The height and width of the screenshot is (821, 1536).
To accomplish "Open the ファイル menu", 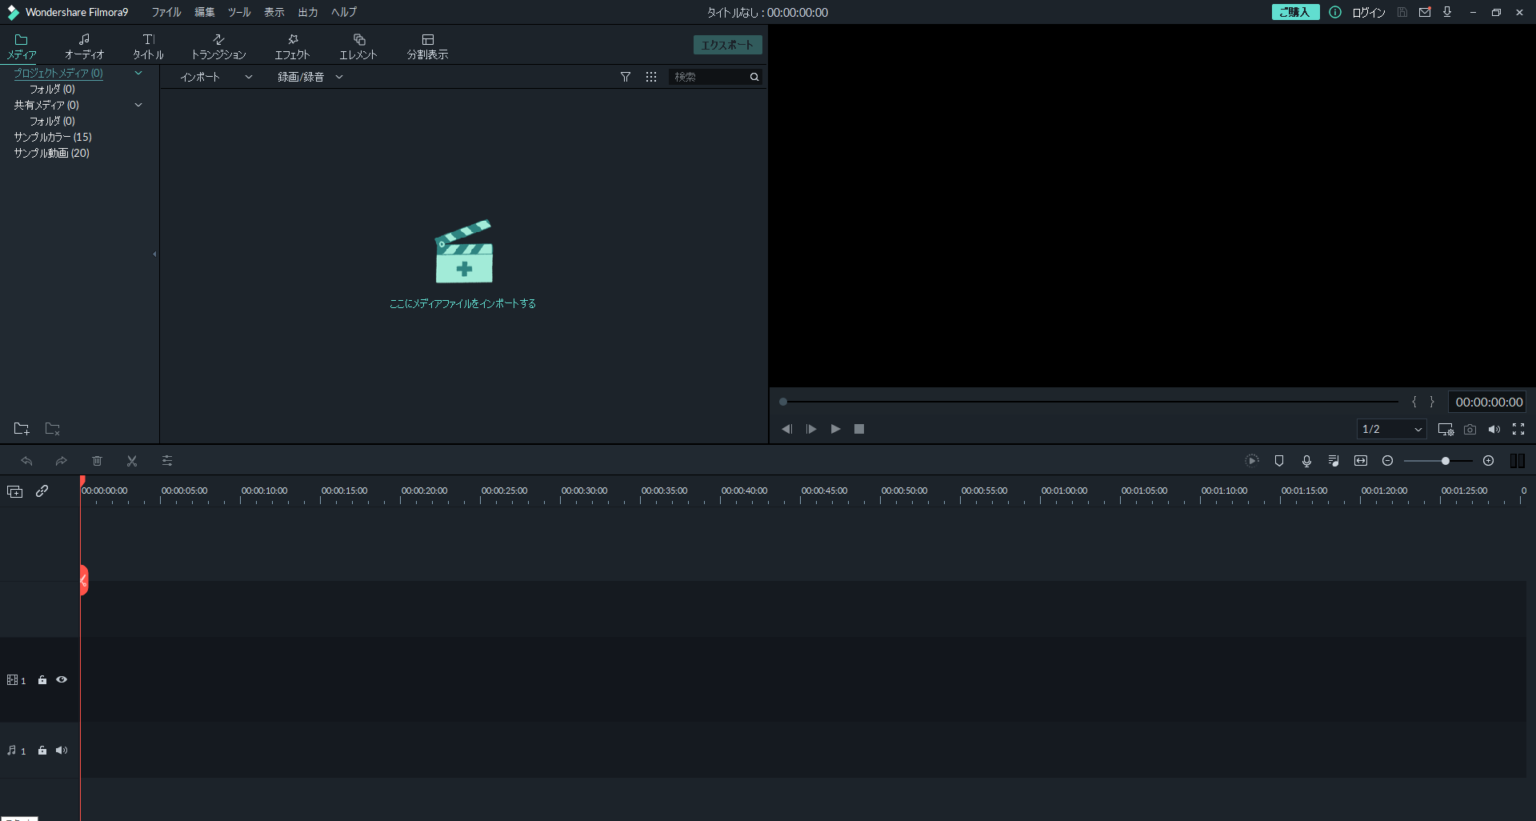I will pos(165,12).
